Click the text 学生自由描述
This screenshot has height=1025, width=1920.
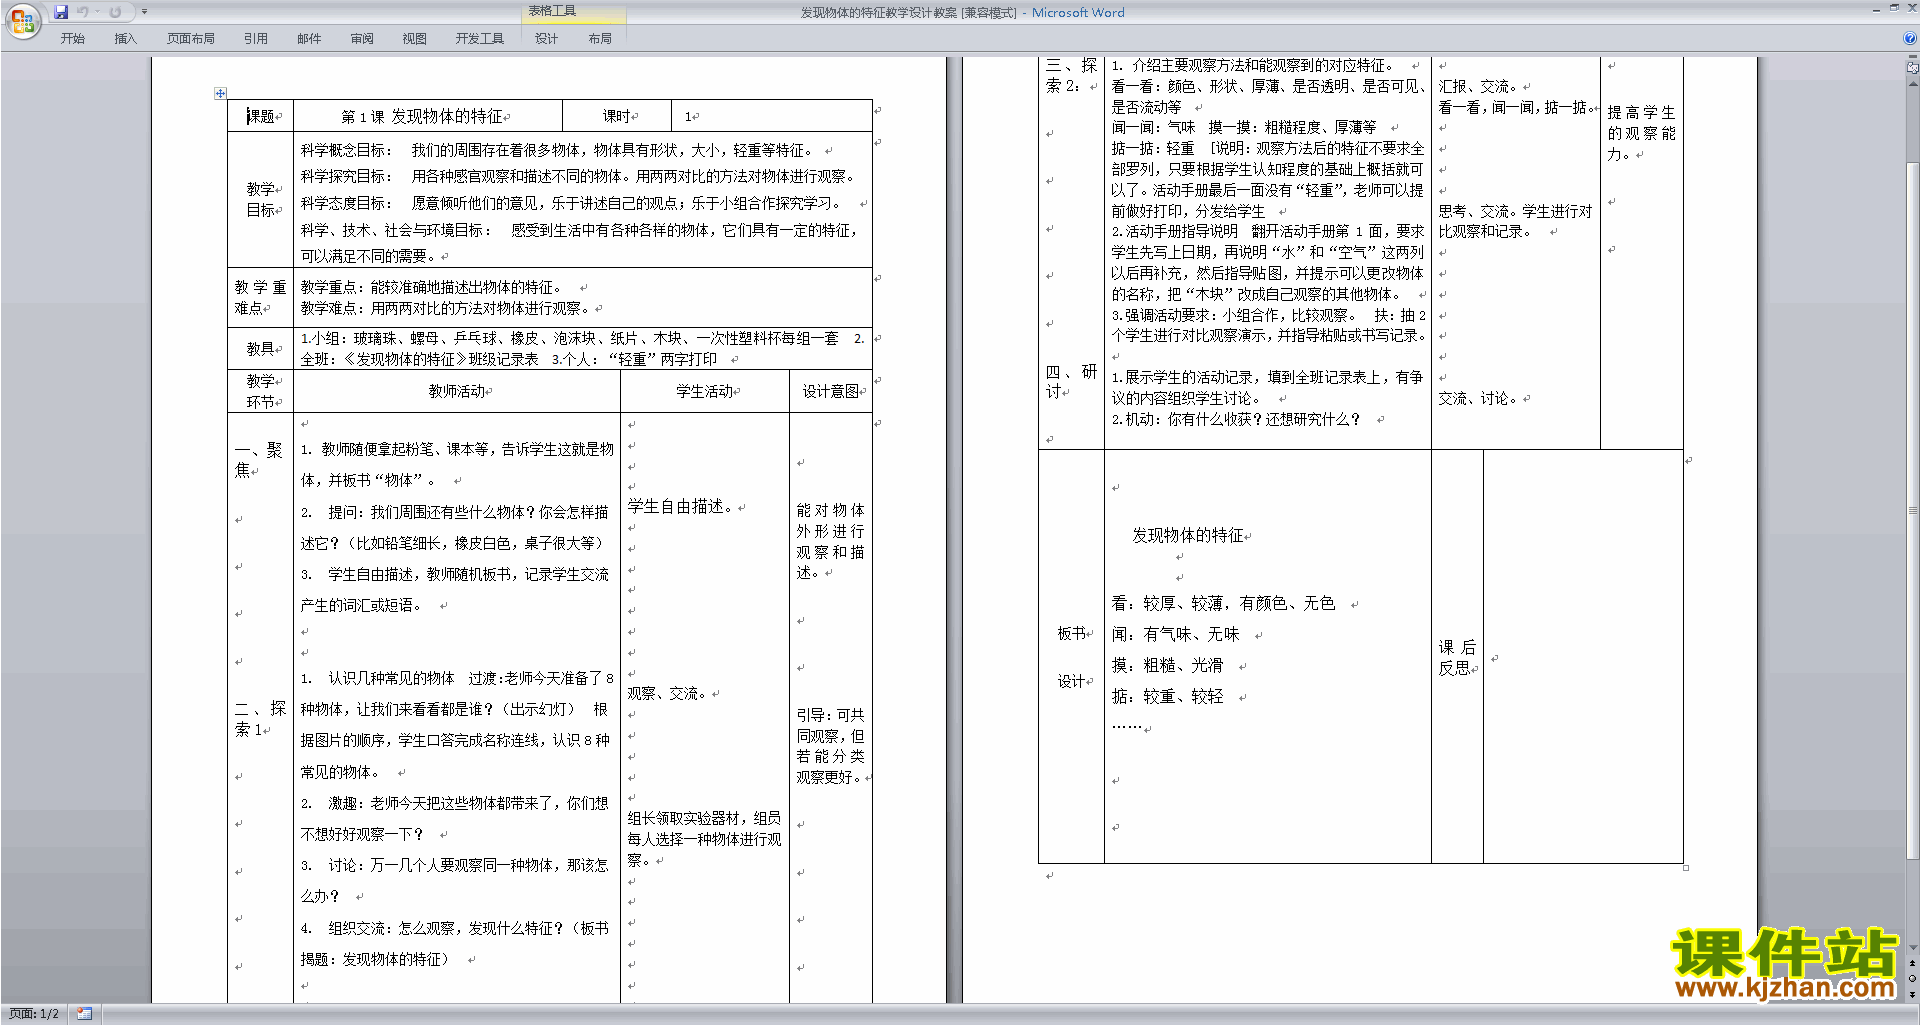(680, 507)
